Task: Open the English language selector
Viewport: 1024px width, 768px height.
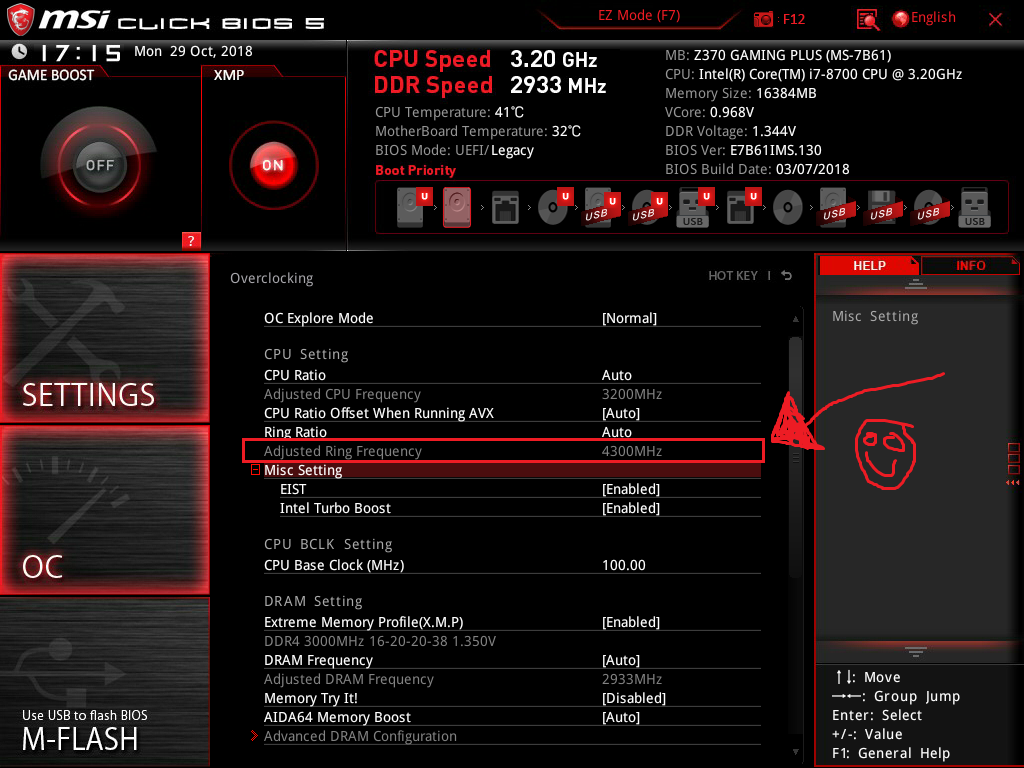Action: coord(933,18)
